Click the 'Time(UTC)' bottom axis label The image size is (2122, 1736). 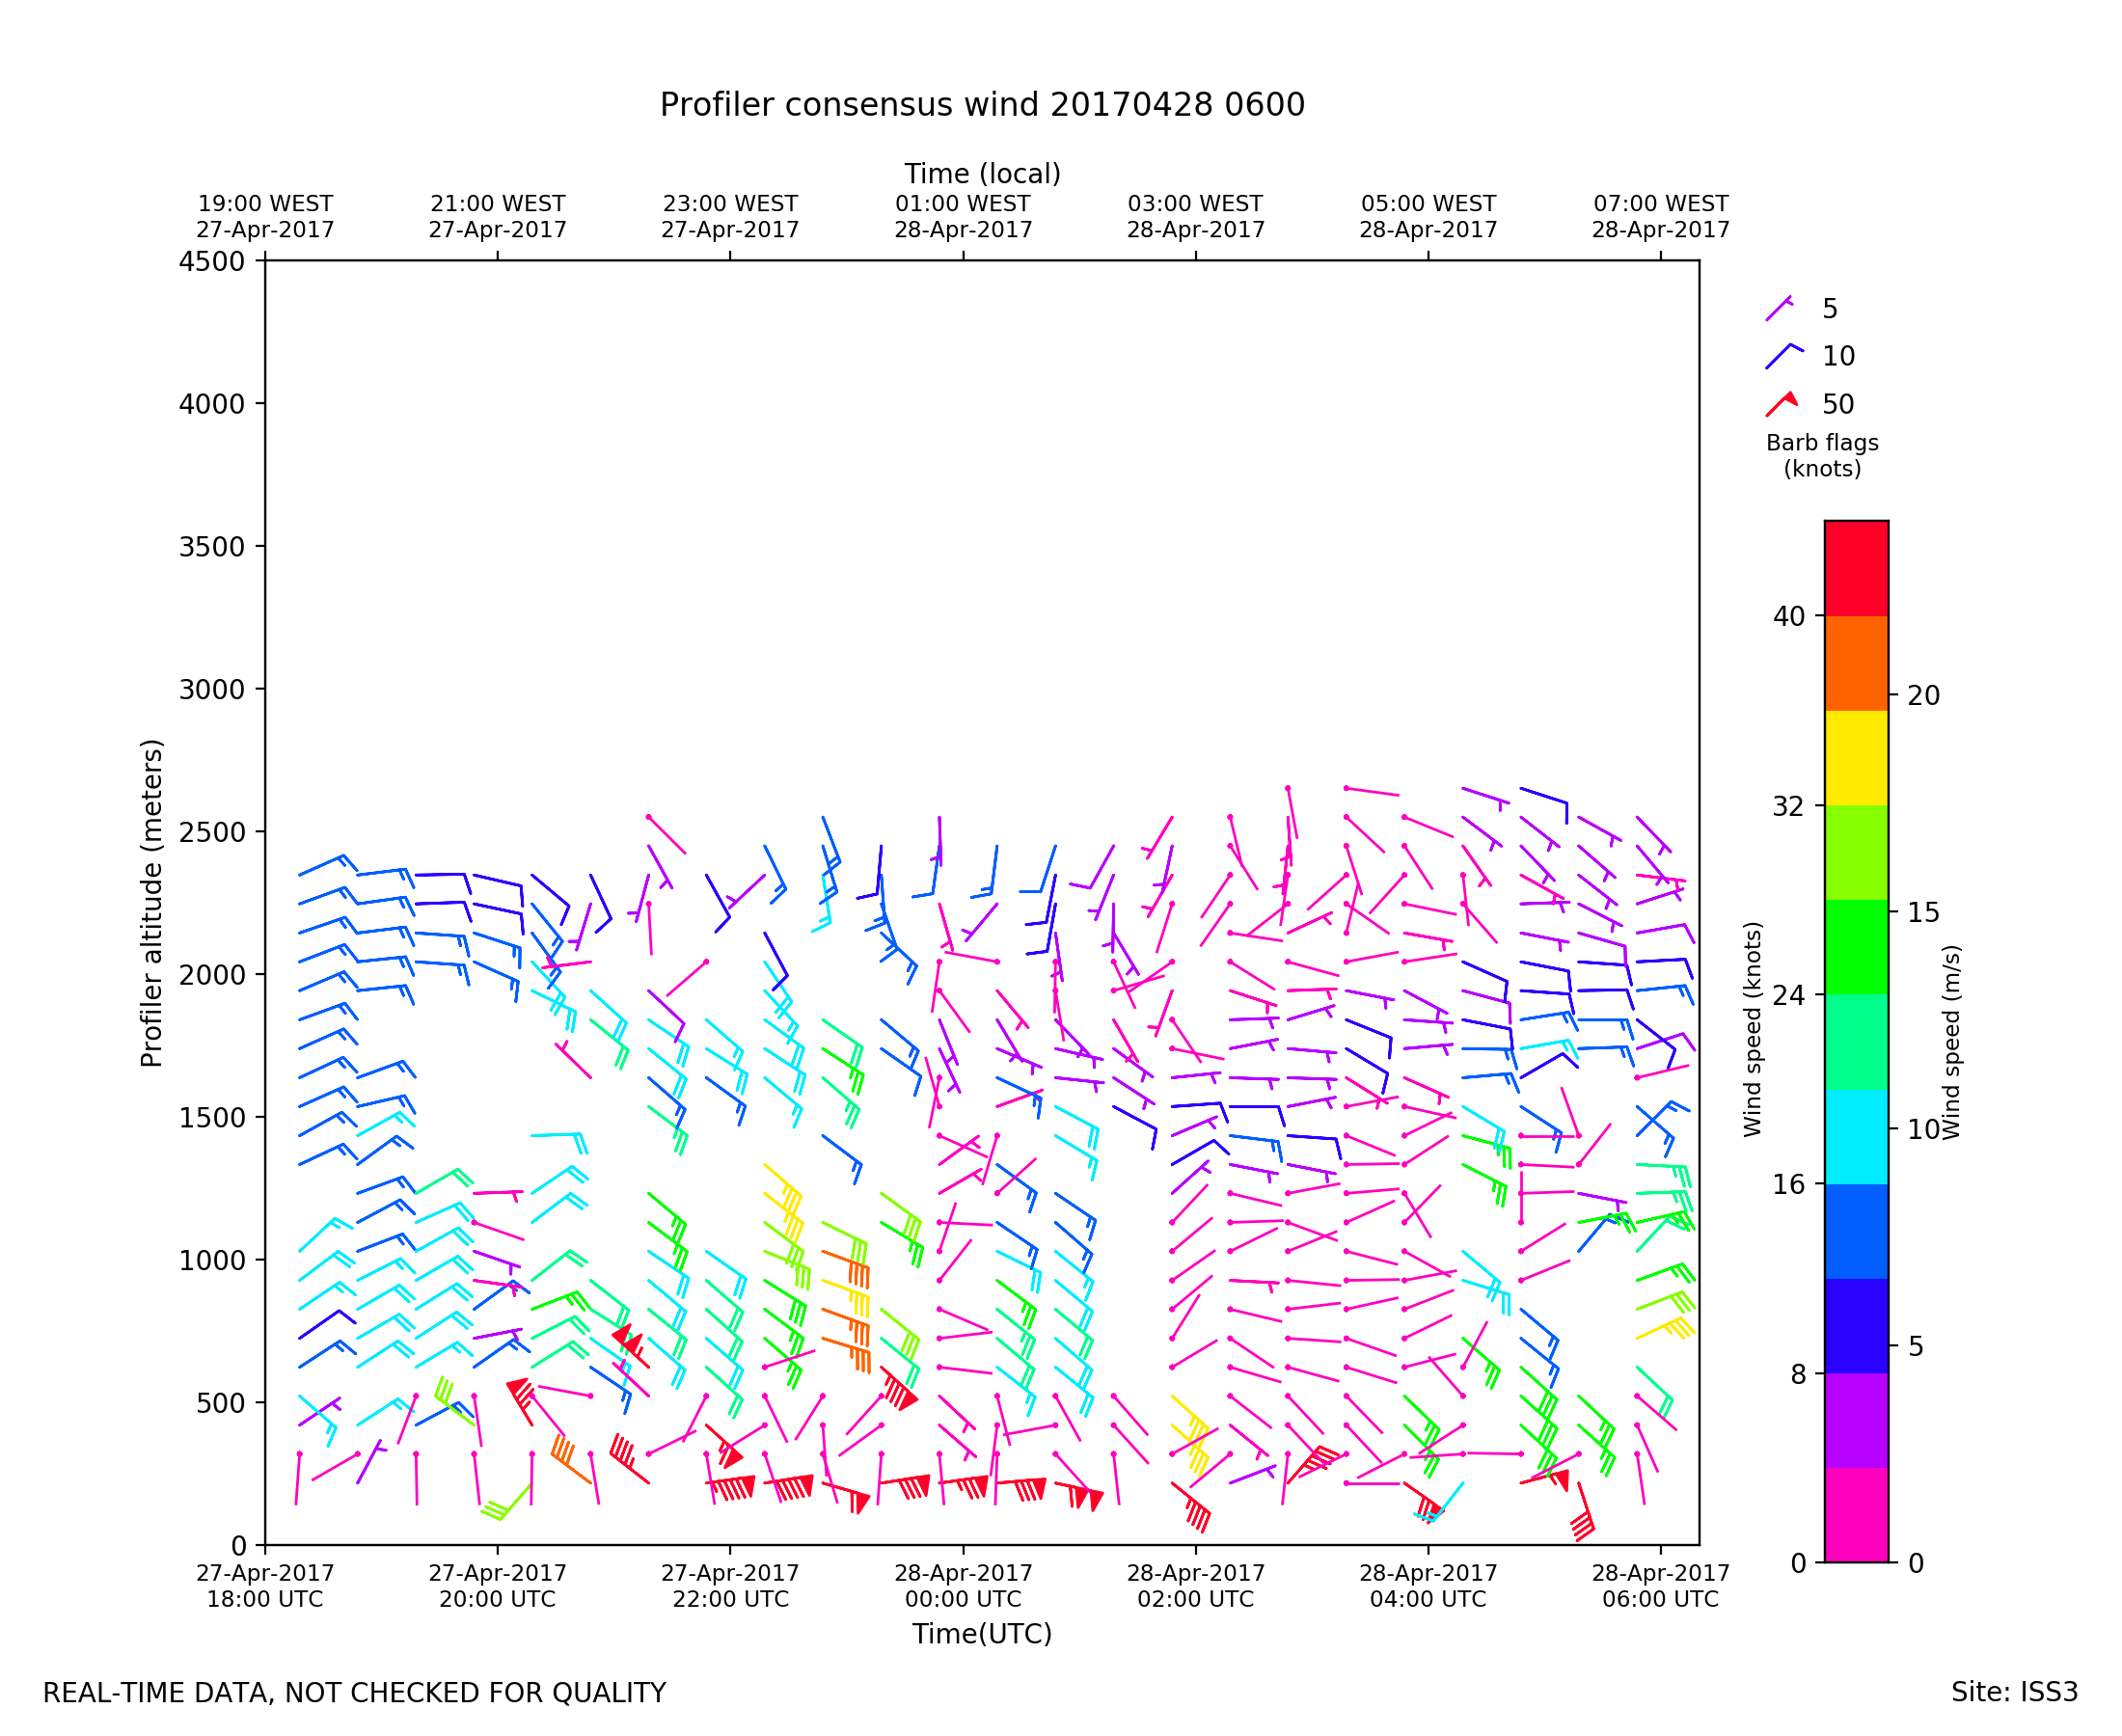click(981, 1634)
